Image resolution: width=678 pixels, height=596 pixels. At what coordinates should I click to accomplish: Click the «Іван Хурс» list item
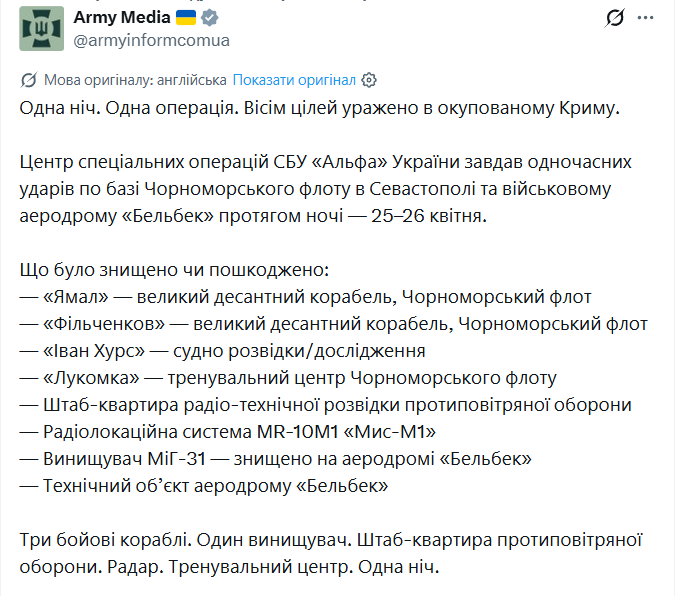222,351
